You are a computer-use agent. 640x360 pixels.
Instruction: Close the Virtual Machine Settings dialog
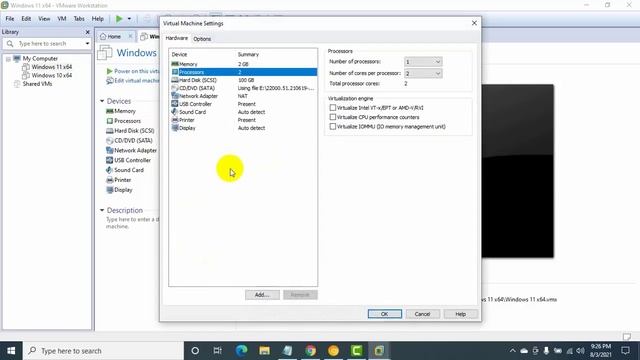(x=474, y=23)
